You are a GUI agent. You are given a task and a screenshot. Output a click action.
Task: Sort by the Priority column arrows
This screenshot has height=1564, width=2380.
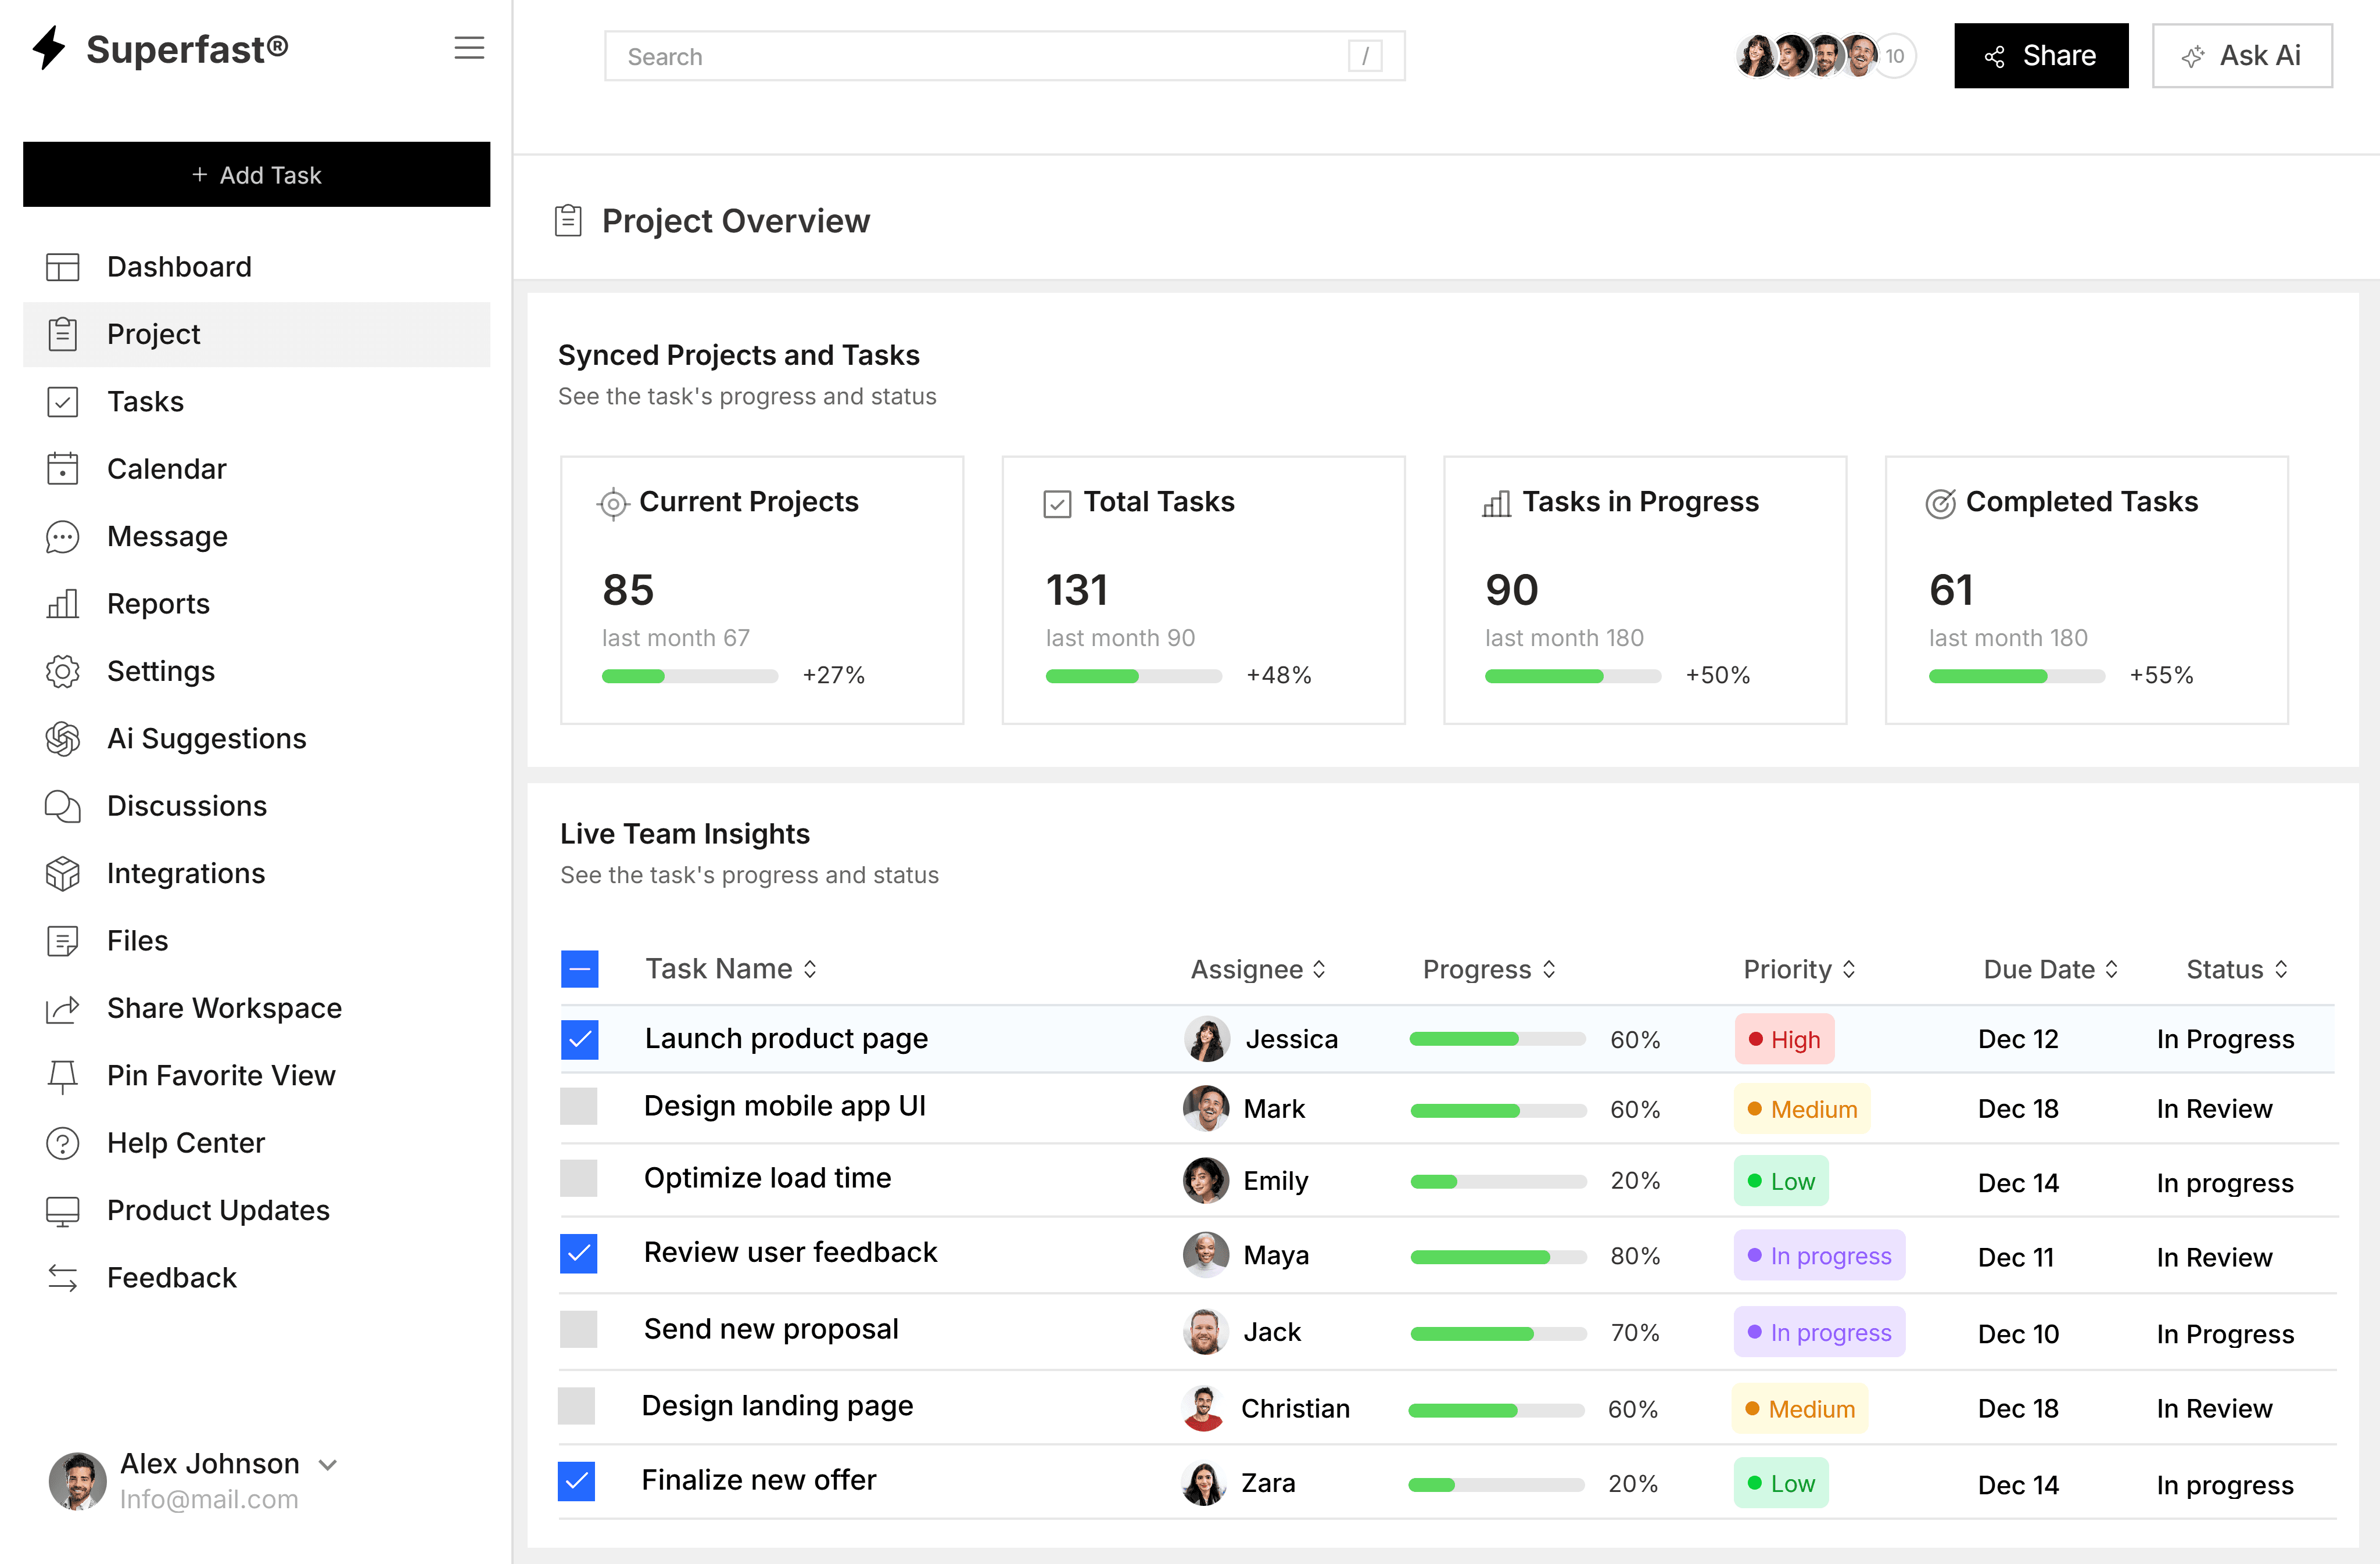coord(1849,969)
